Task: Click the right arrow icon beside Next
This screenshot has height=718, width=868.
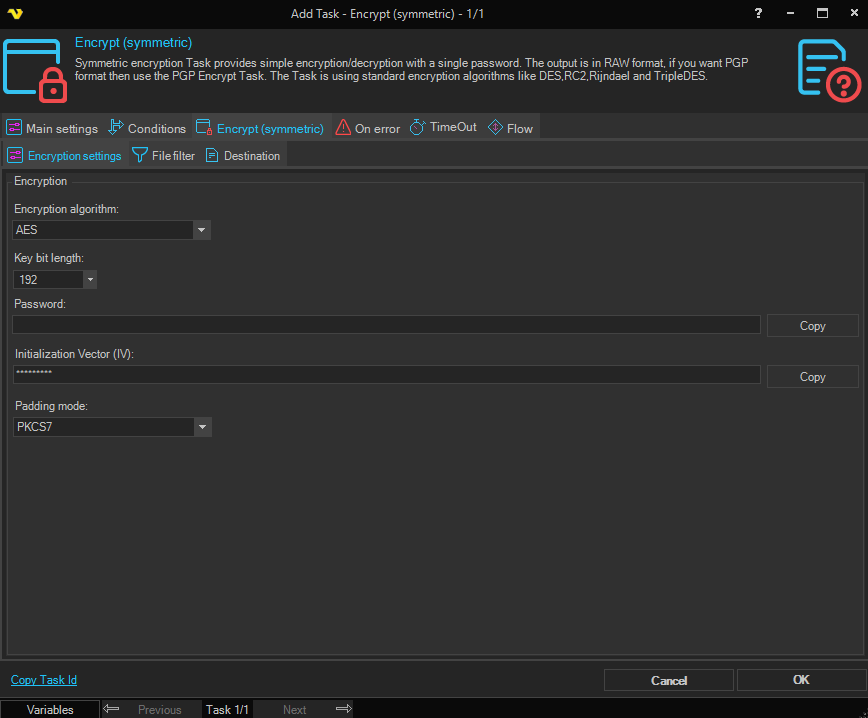Action: point(343,709)
